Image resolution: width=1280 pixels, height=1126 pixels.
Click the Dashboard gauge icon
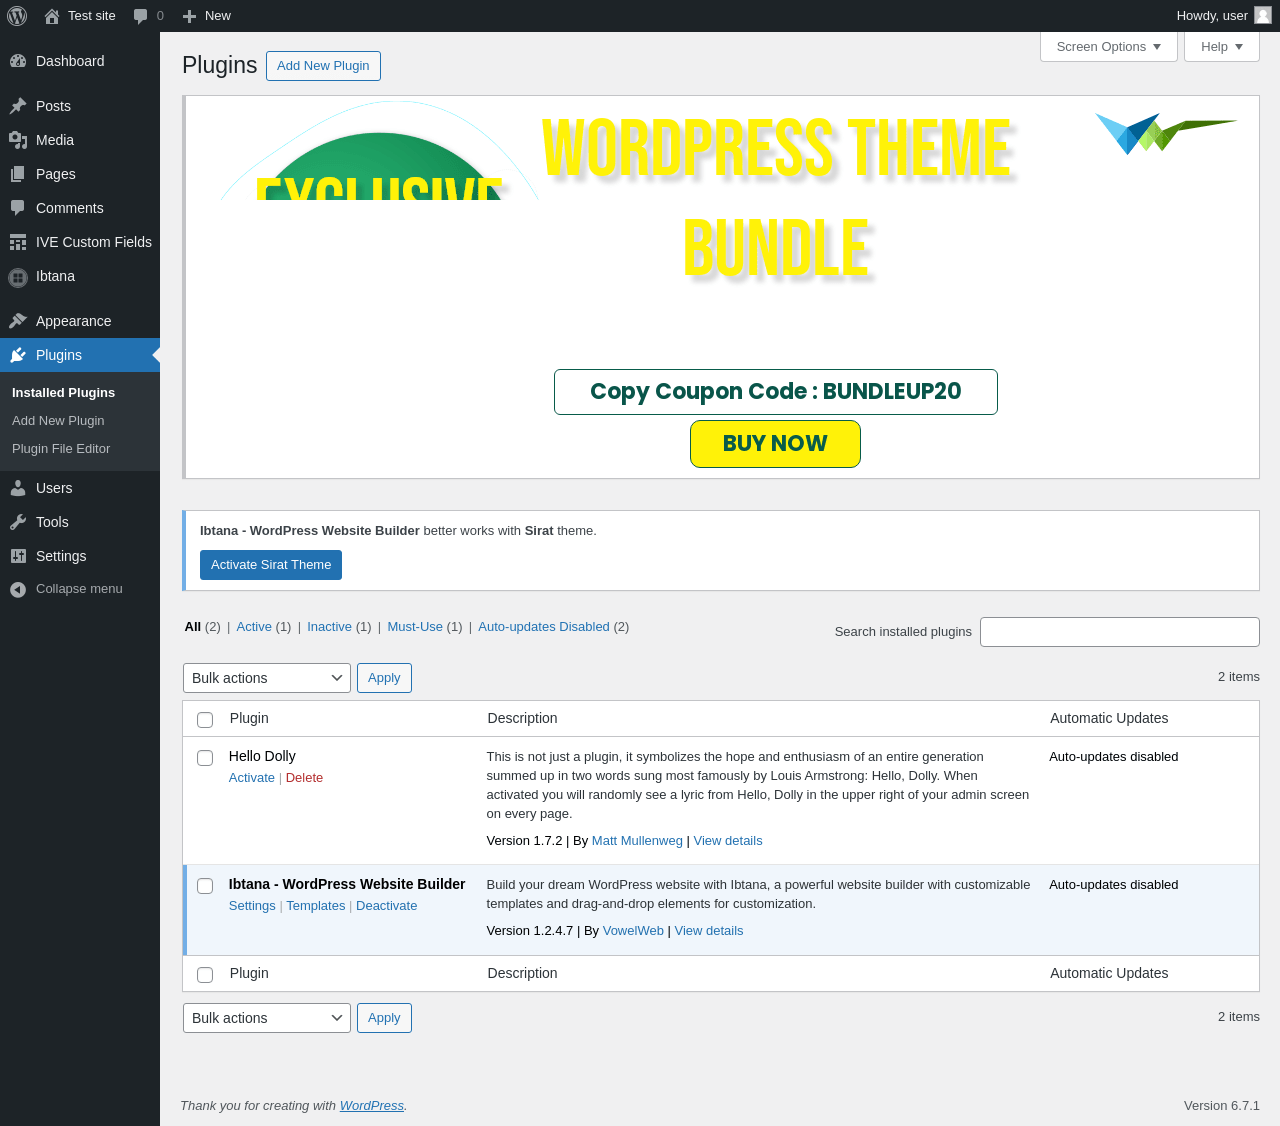point(18,61)
